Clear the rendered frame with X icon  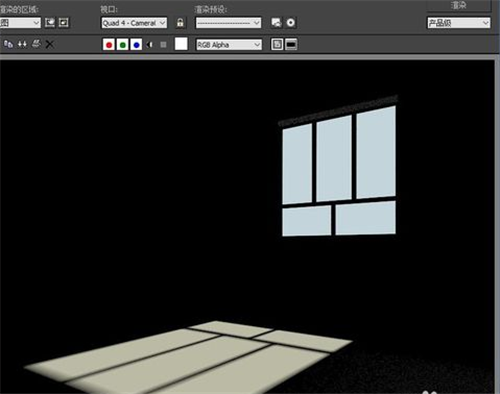(50, 44)
